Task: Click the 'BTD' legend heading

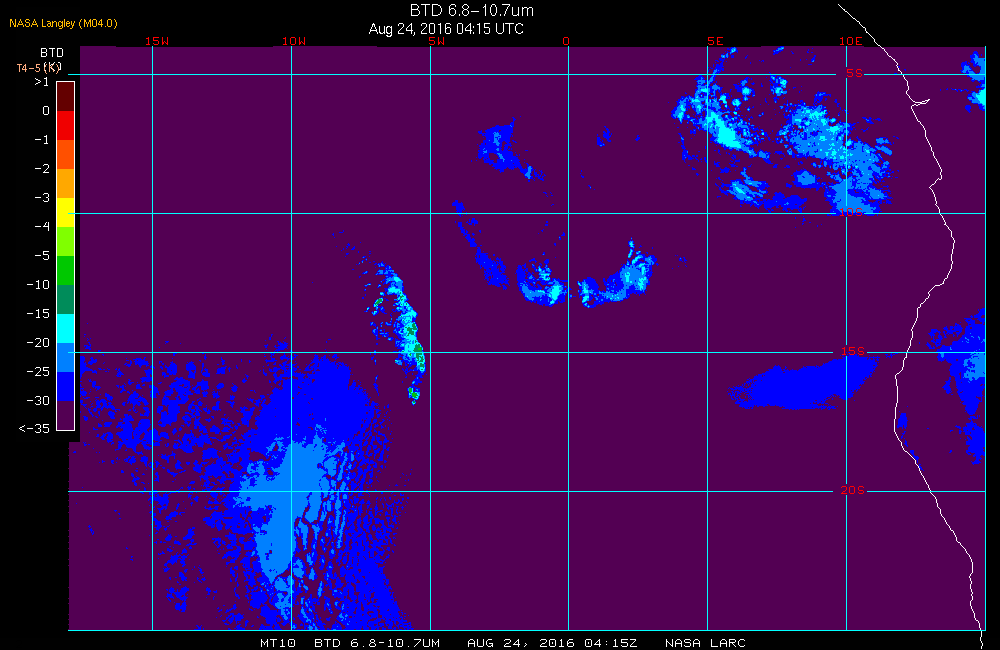Action: (52, 53)
